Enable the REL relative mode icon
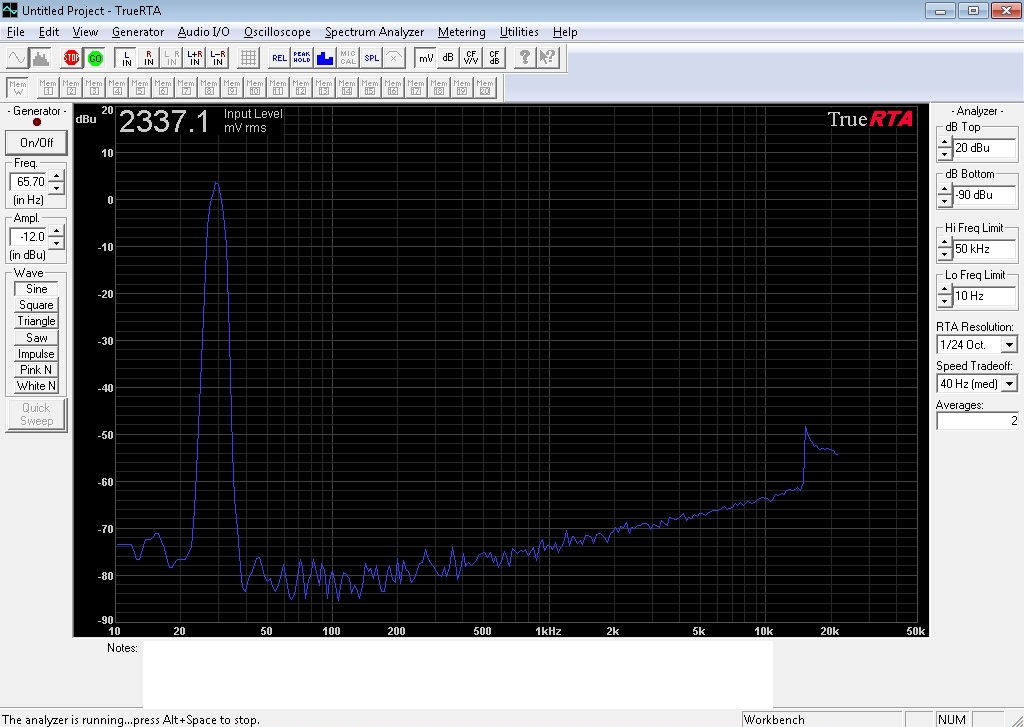Image resolution: width=1024 pixels, height=727 pixels. pos(279,58)
